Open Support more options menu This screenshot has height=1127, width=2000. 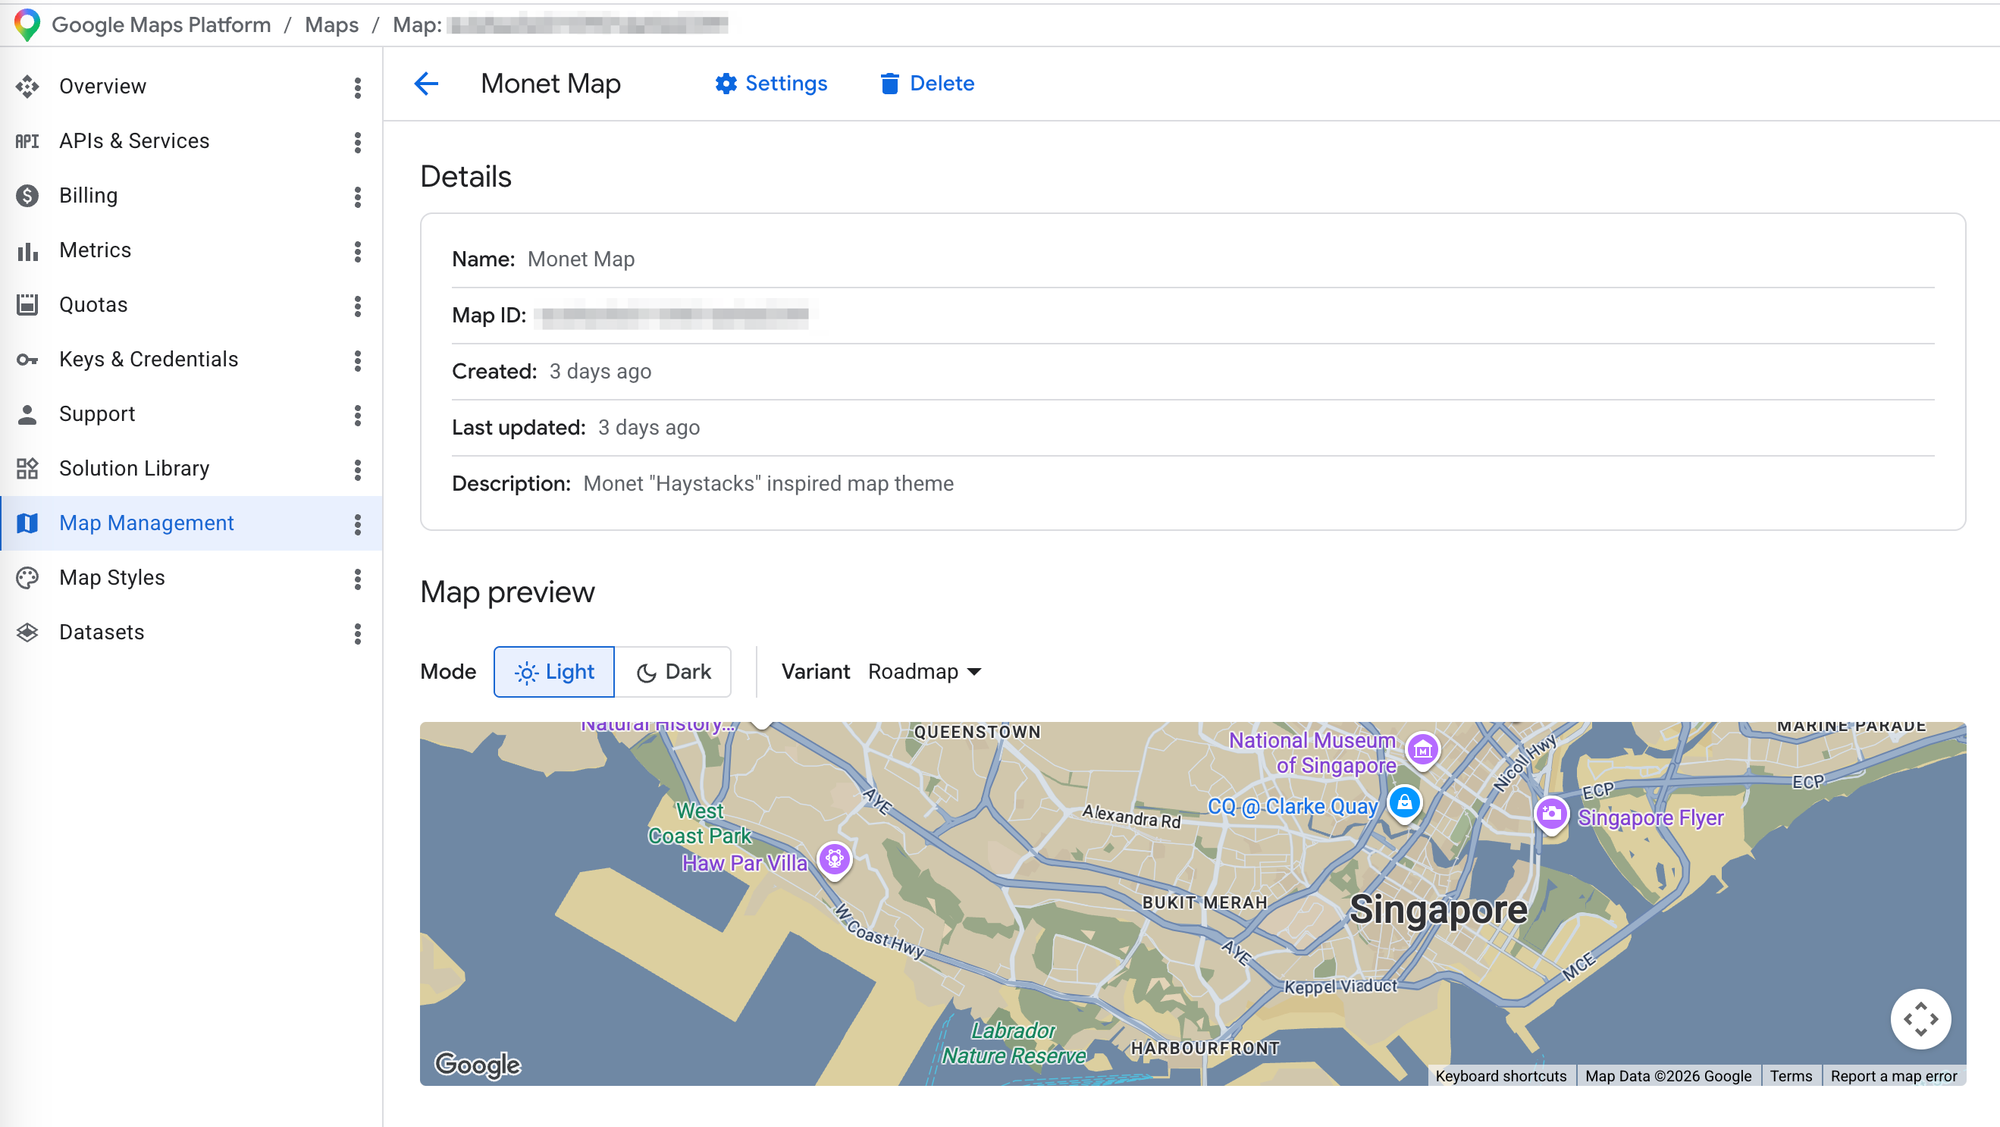click(357, 414)
